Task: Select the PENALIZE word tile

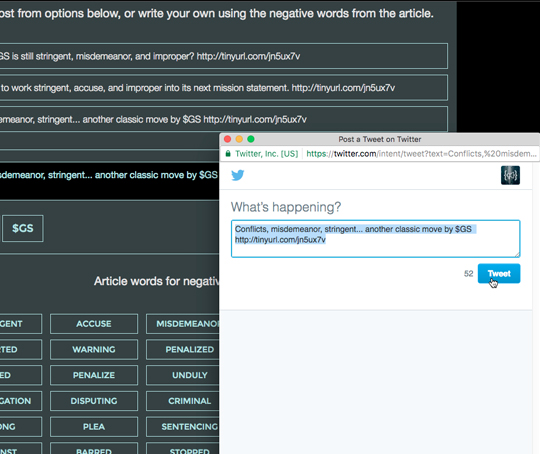Action: coord(94,375)
